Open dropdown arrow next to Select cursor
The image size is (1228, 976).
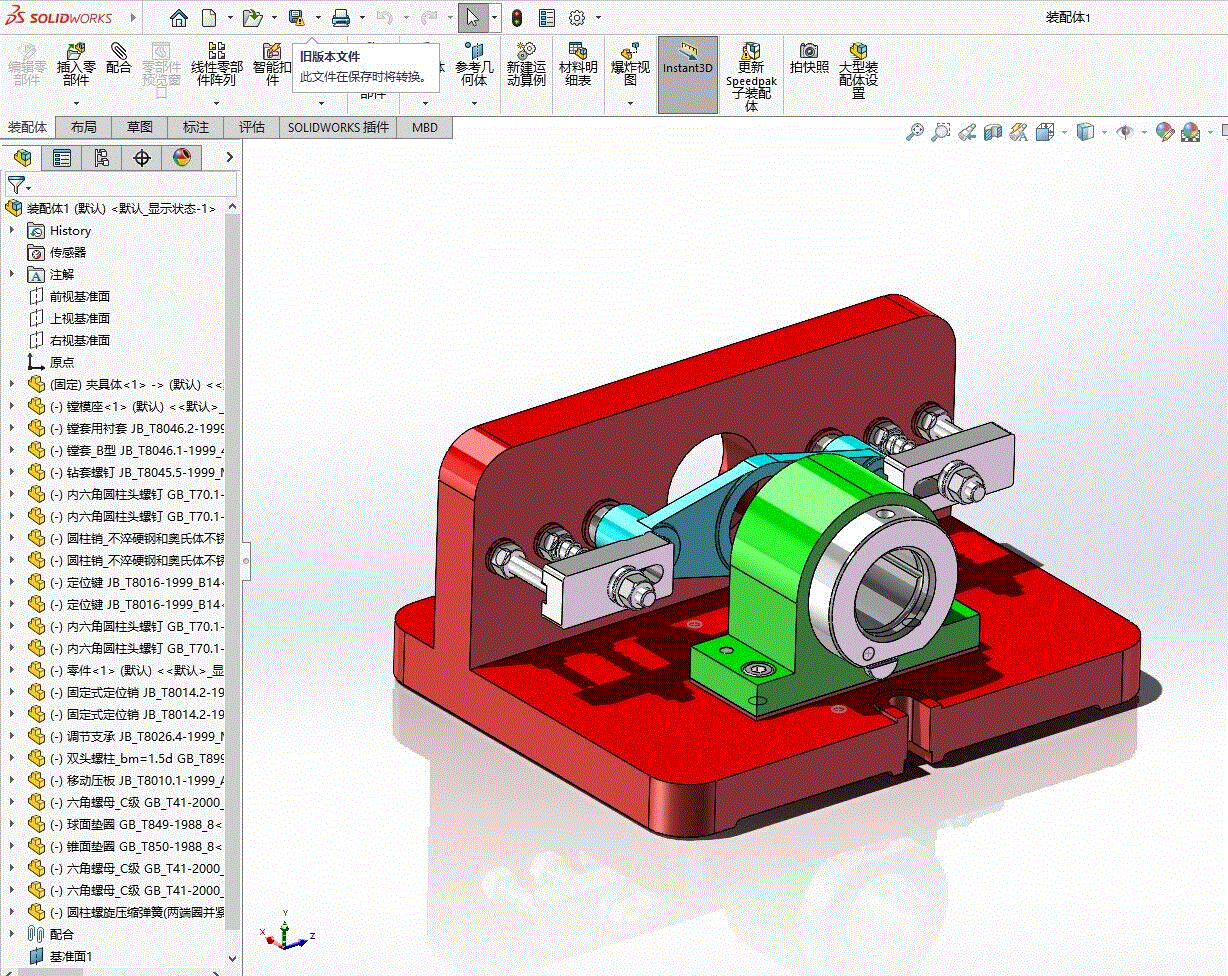pos(495,18)
